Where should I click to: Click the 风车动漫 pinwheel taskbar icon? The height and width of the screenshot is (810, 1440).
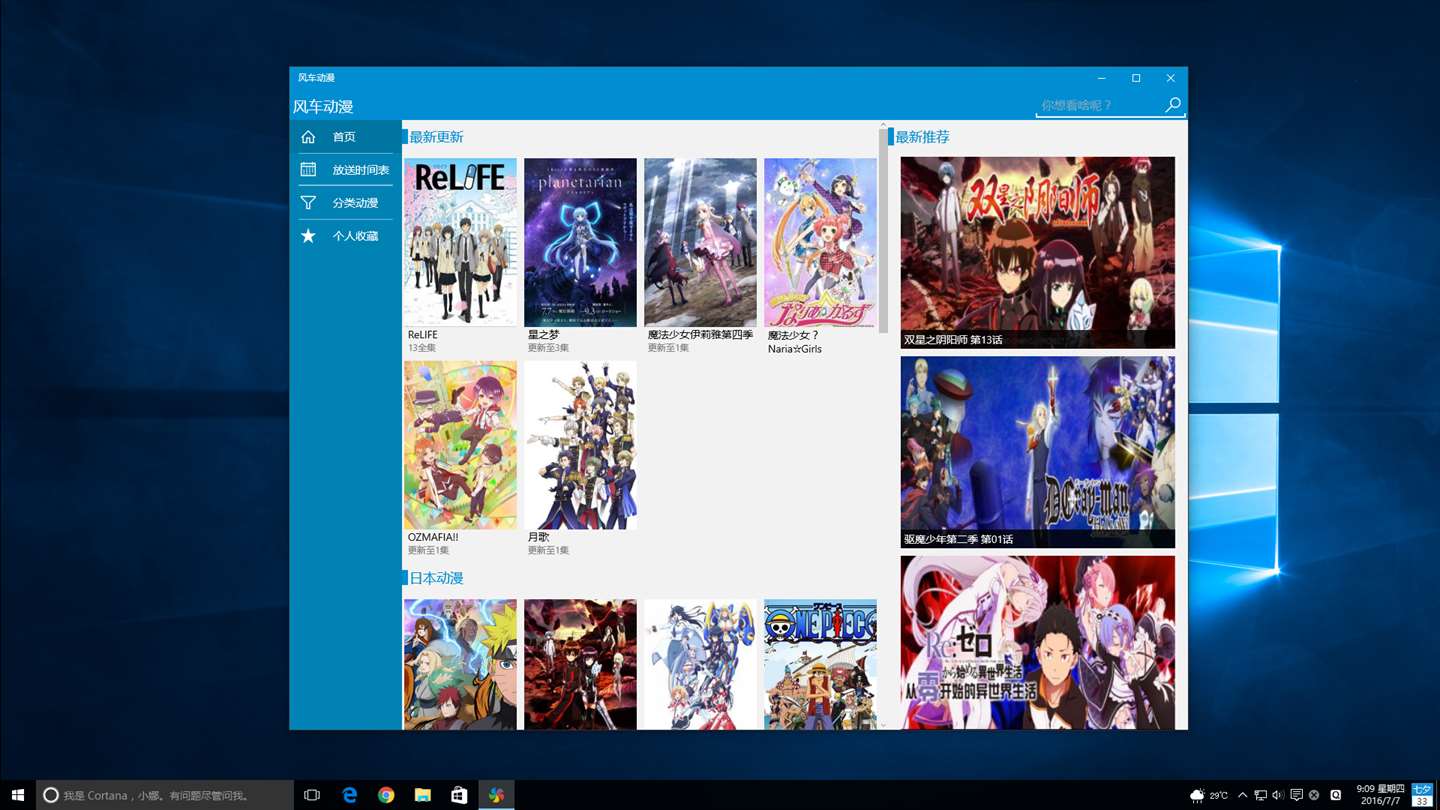[x=496, y=795]
